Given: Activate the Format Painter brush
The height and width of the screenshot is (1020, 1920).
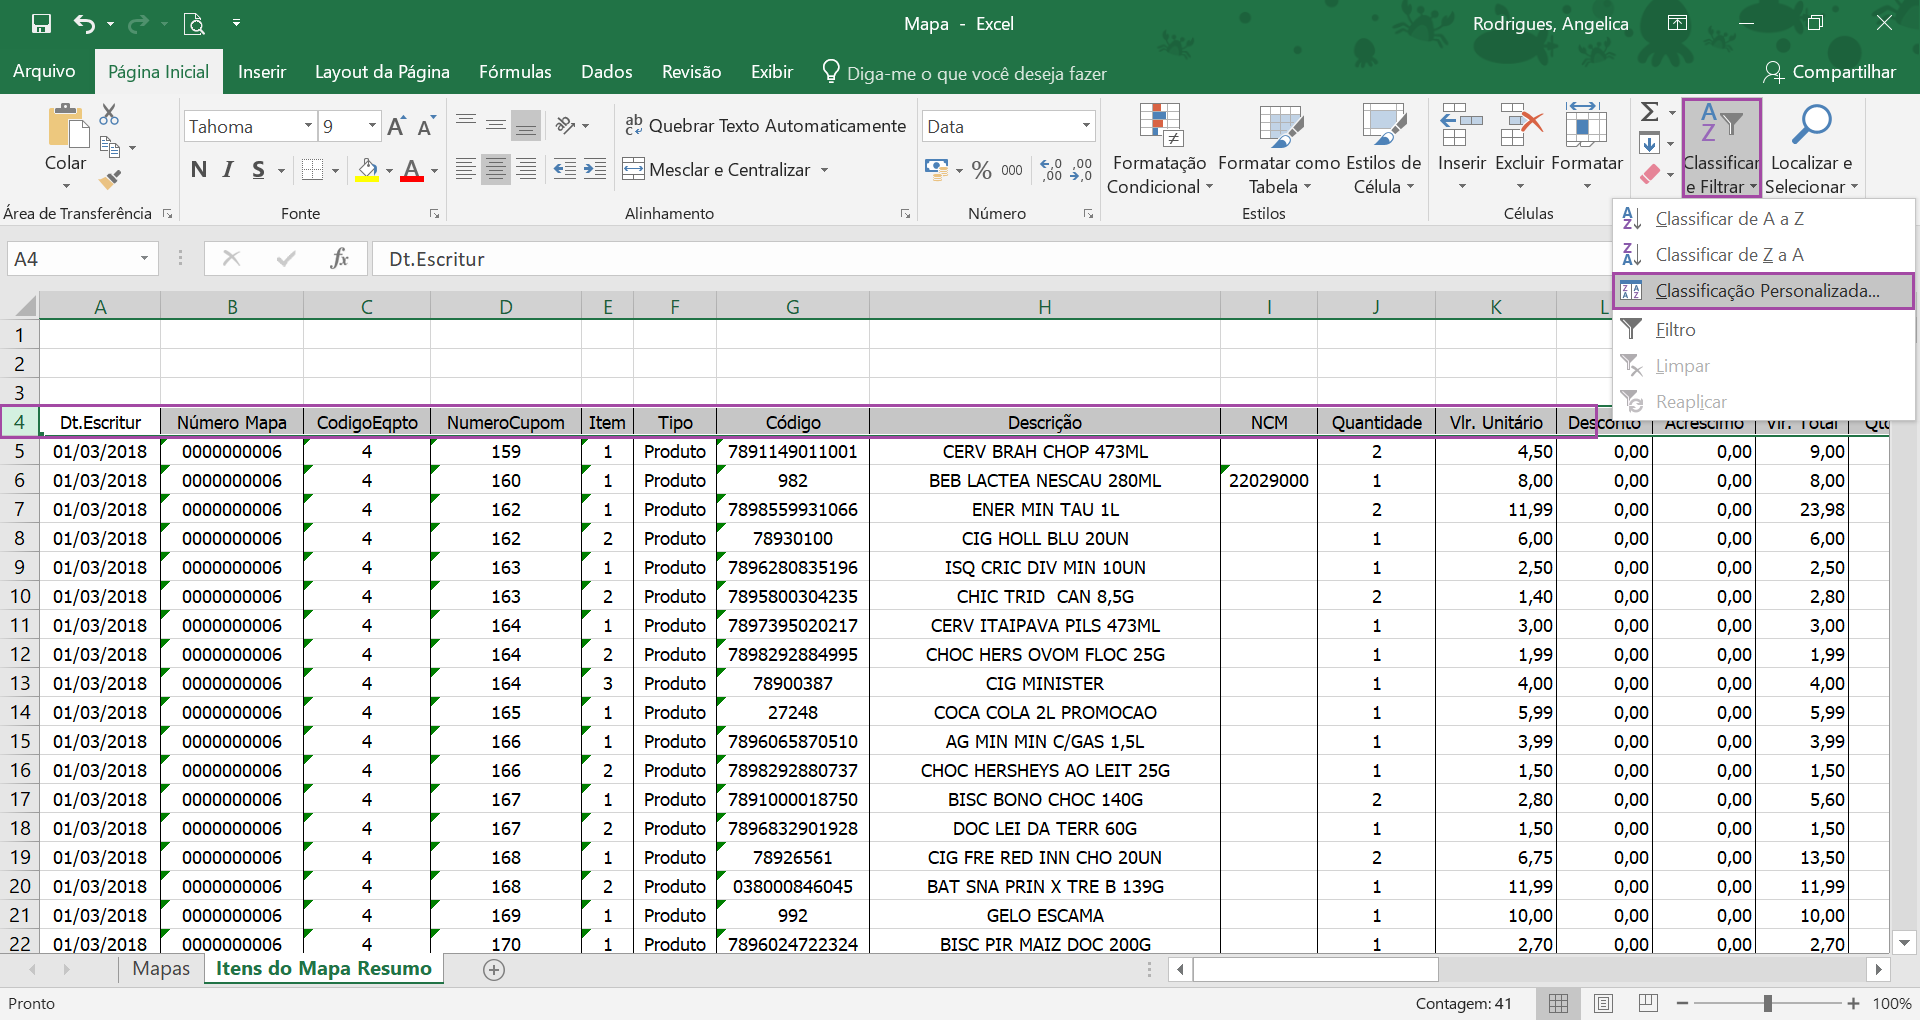Looking at the screenshot, I should [110, 180].
